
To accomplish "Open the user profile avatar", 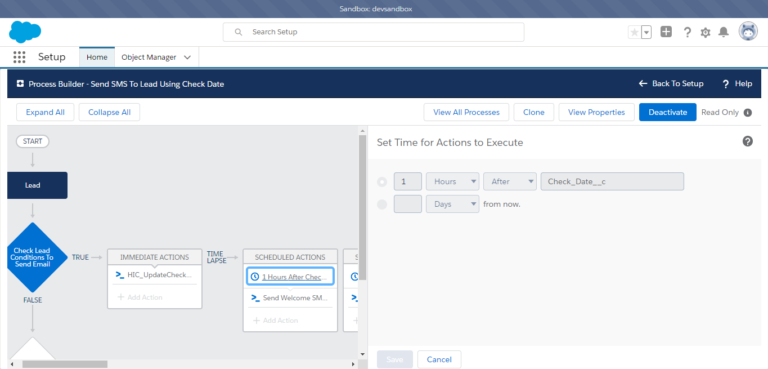I will tap(748, 31).
